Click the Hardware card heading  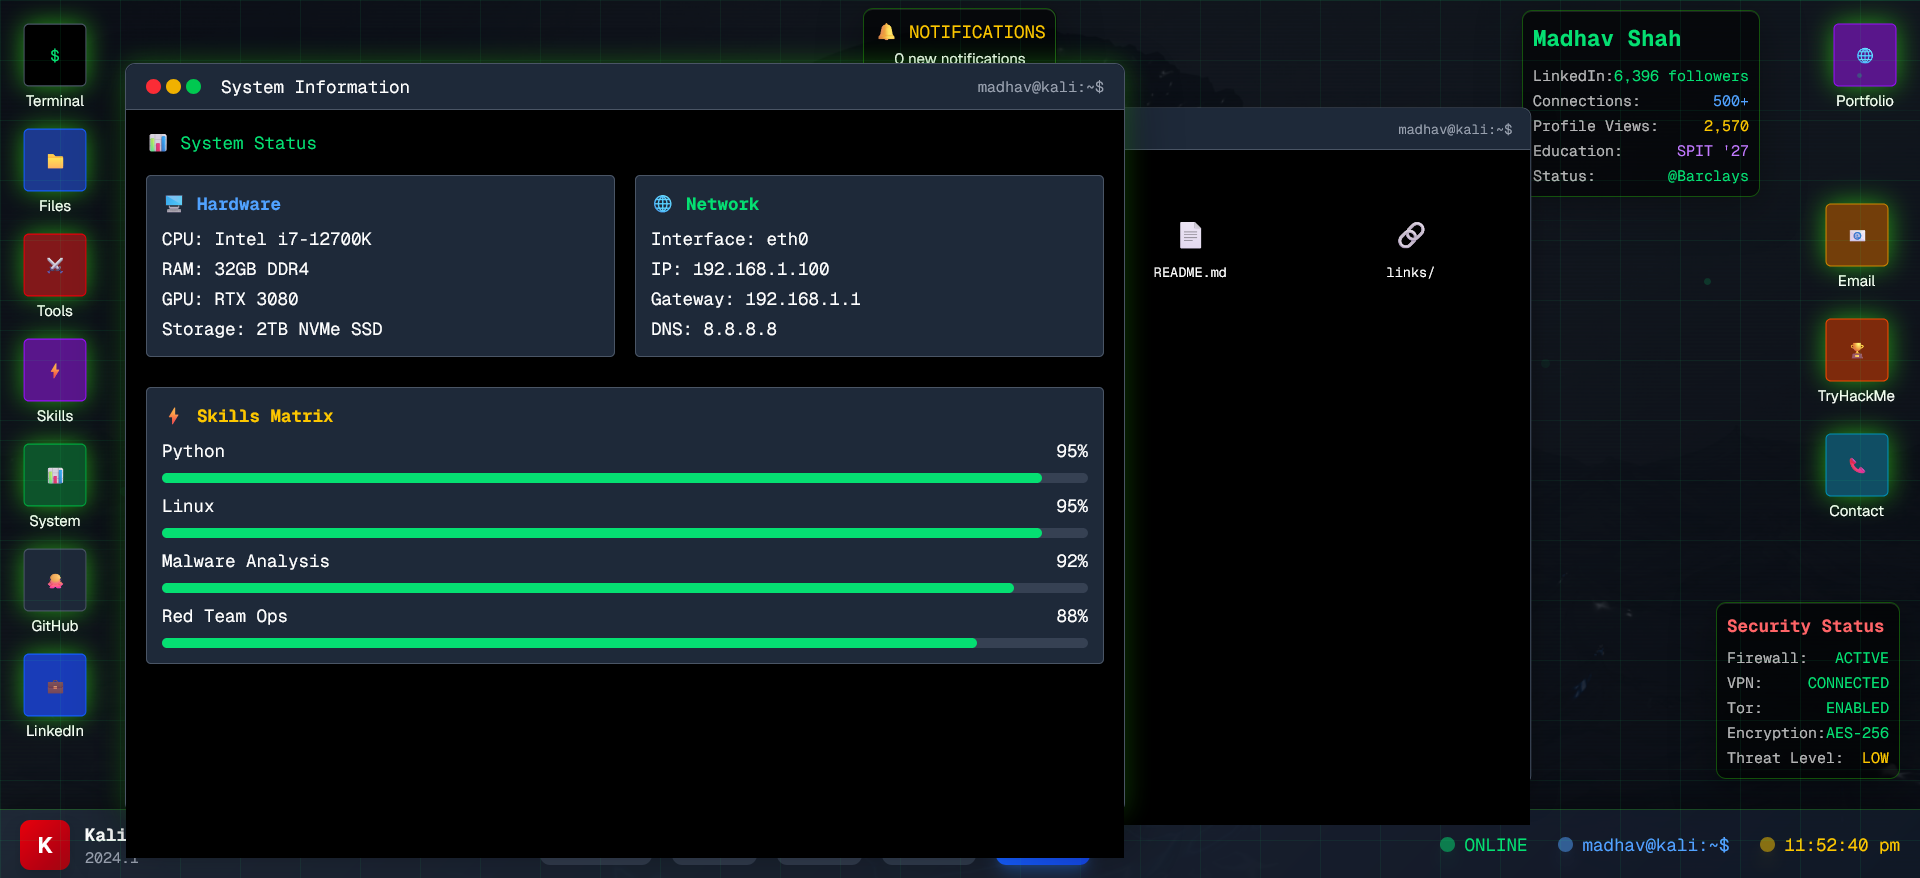(238, 204)
